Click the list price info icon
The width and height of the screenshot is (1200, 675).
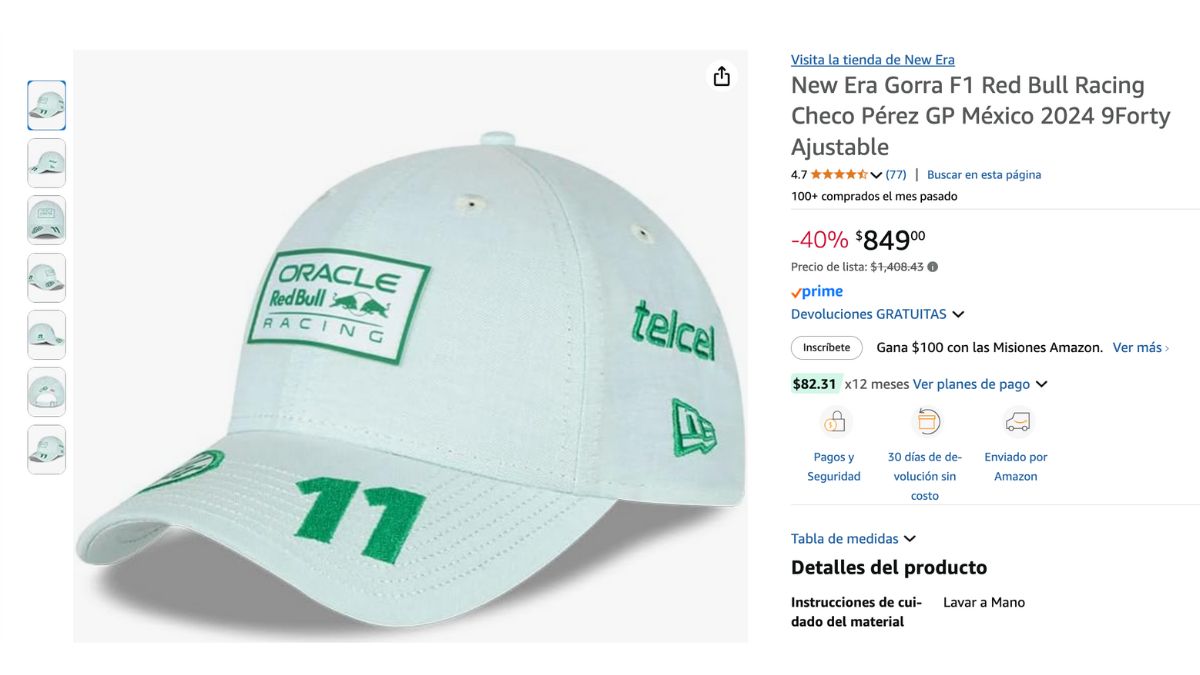933,267
